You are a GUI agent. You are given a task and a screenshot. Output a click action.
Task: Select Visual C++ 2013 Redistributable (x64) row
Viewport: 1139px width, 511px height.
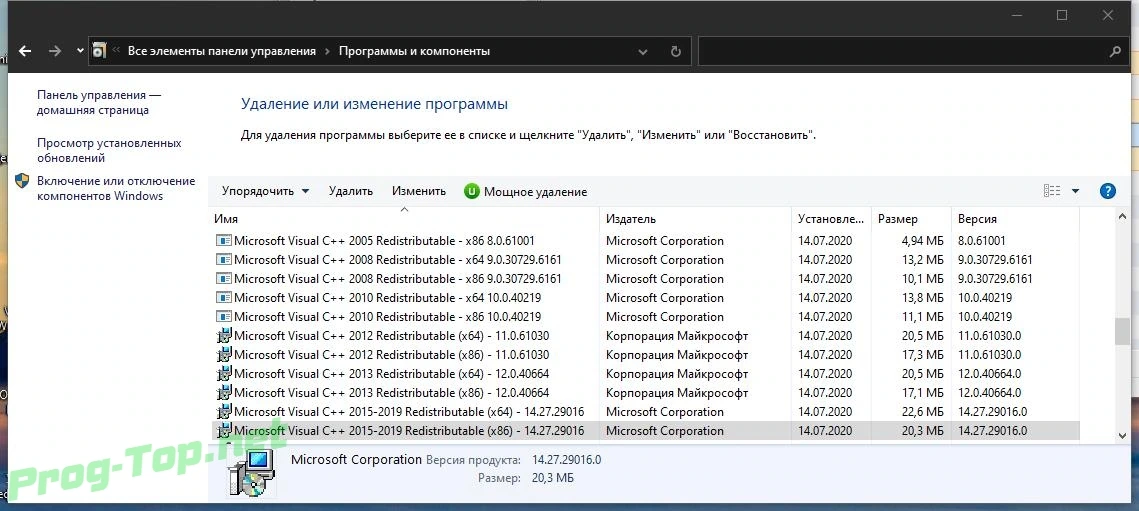click(645, 374)
